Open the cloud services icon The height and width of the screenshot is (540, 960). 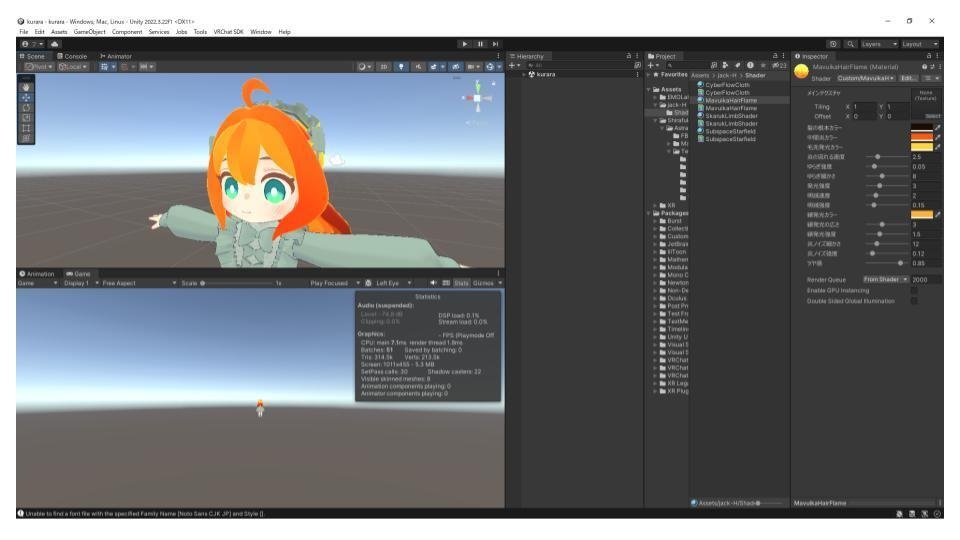click(54, 44)
